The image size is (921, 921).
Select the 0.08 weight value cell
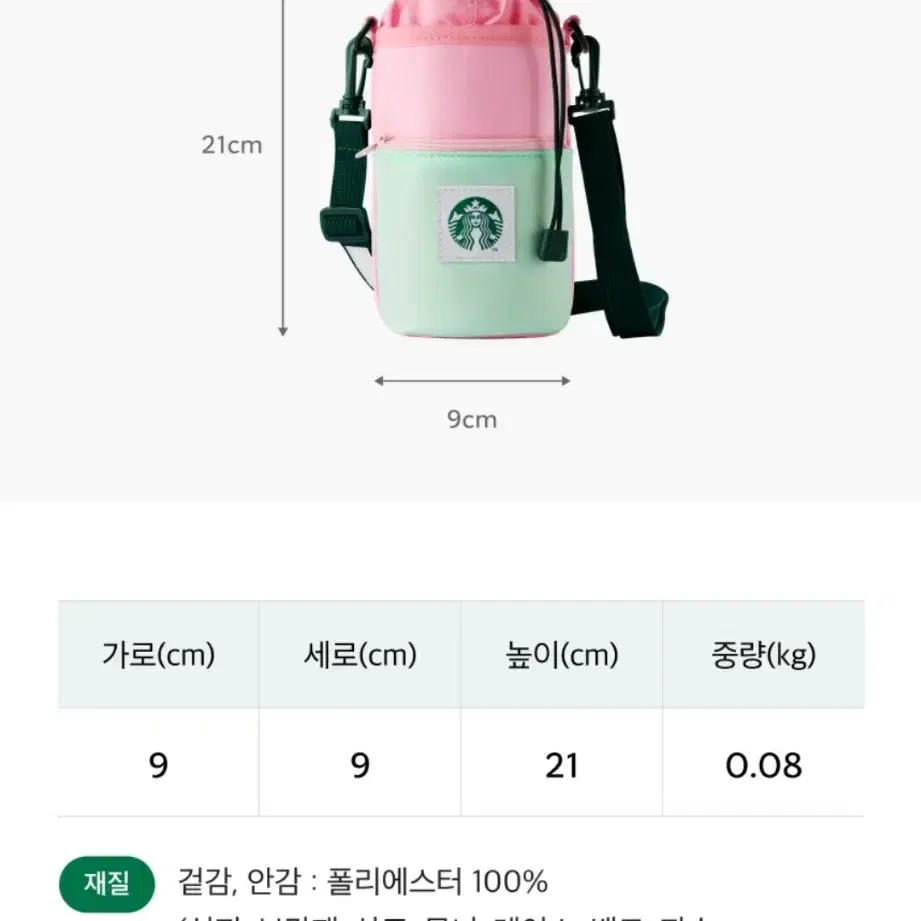click(764, 763)
